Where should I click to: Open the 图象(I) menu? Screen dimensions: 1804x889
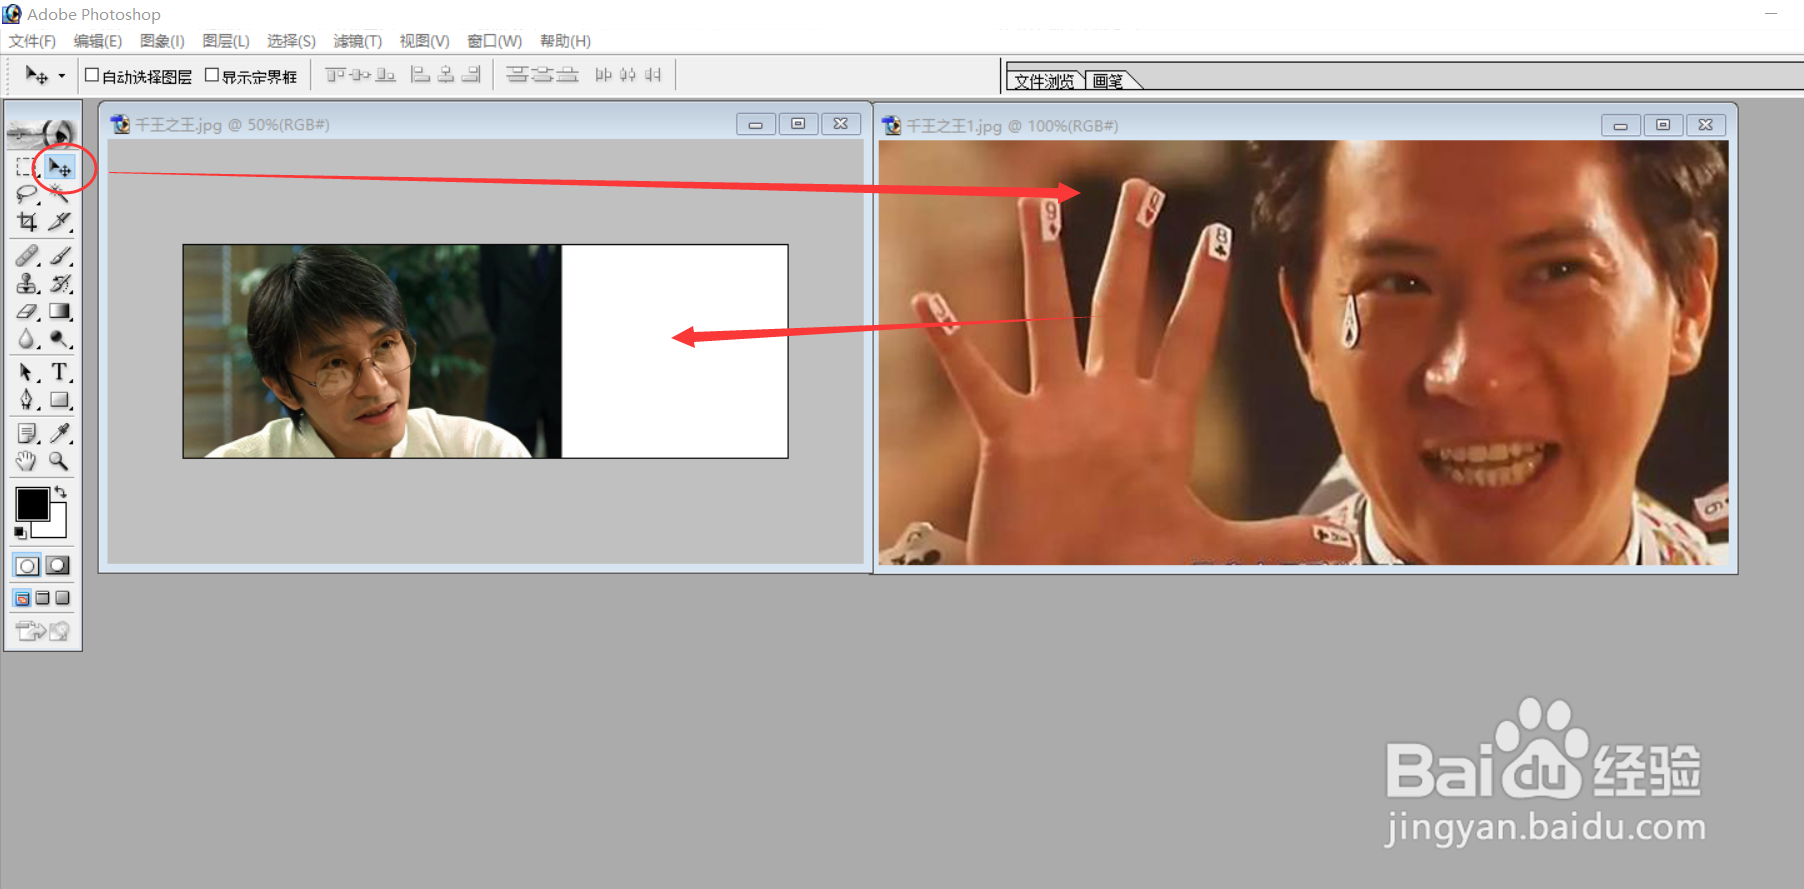(162, 41)
